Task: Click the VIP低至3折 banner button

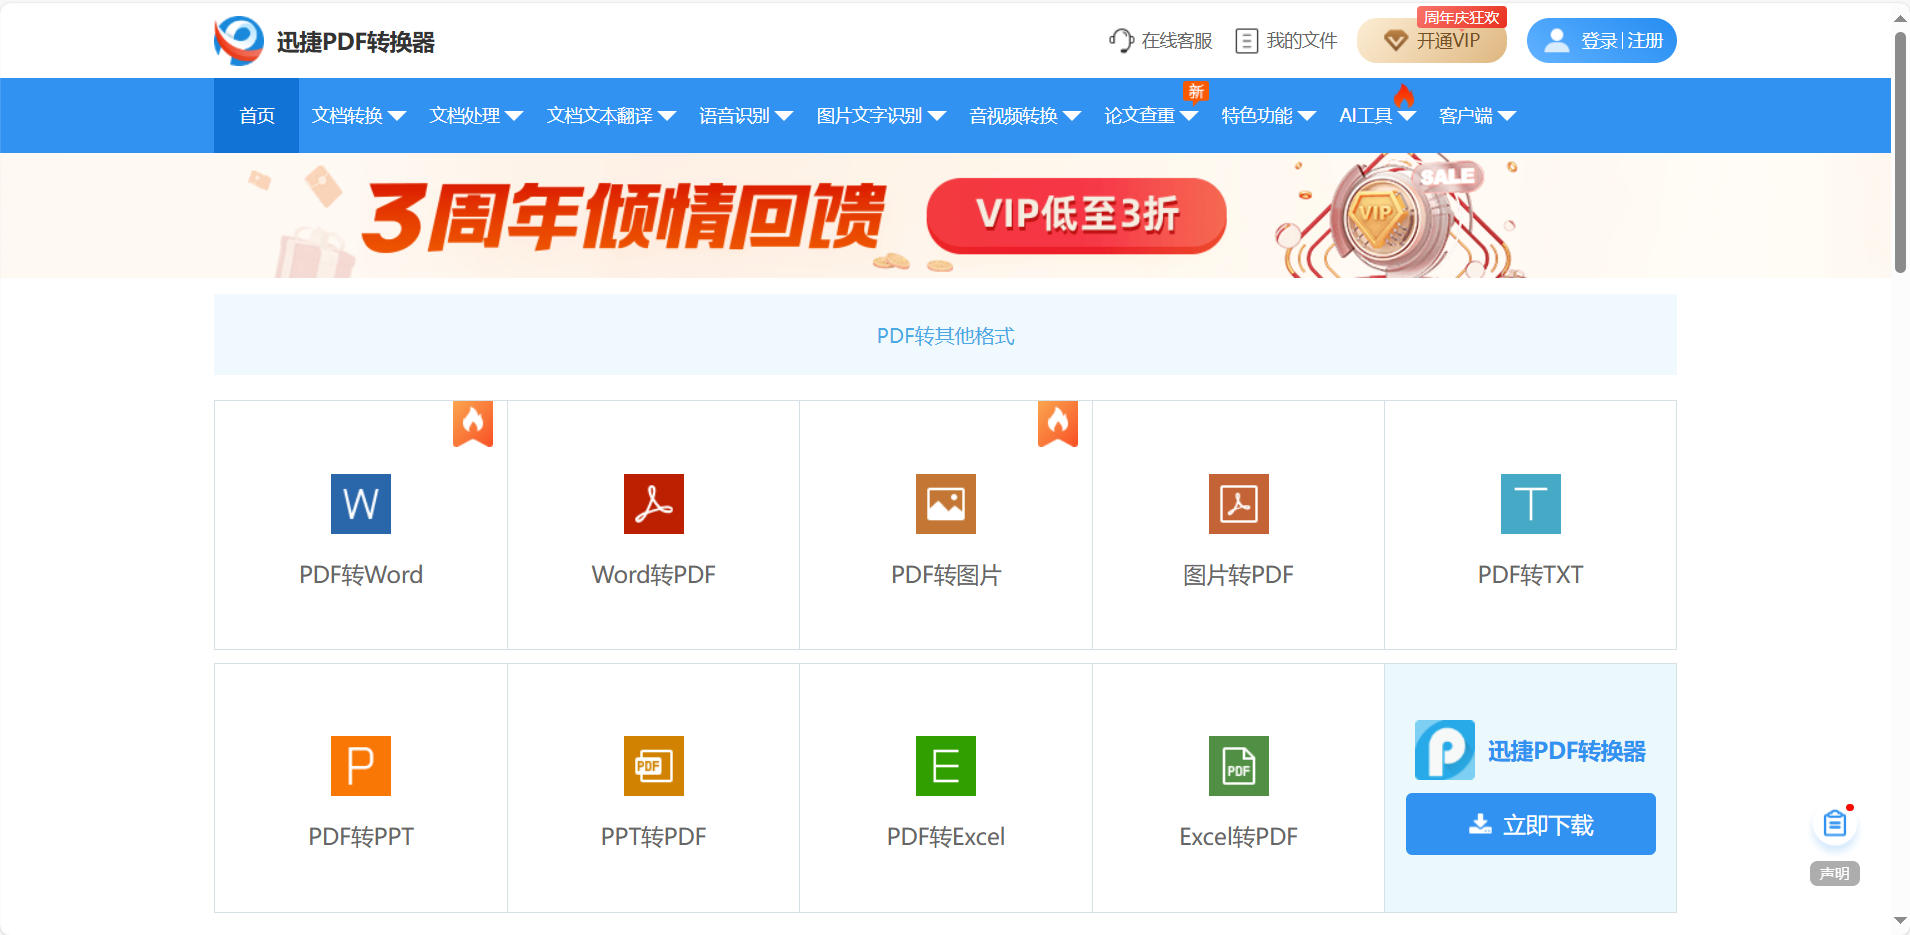Action: click(x=1077, y=215)
